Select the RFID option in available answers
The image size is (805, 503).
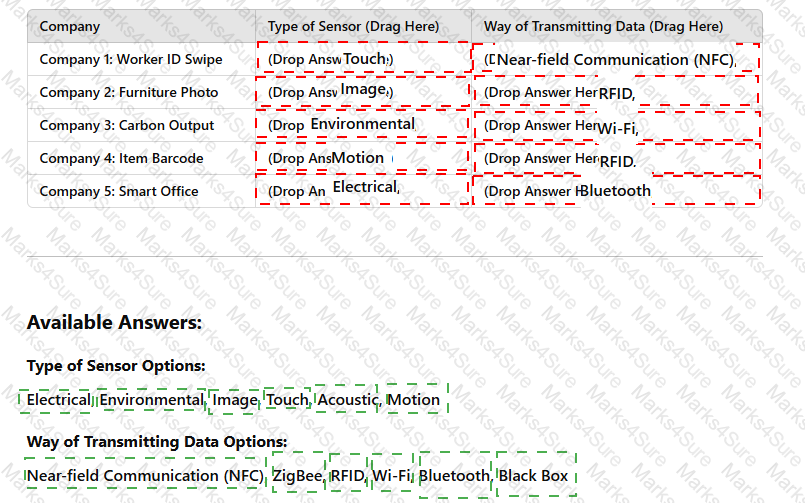[349, 473]
